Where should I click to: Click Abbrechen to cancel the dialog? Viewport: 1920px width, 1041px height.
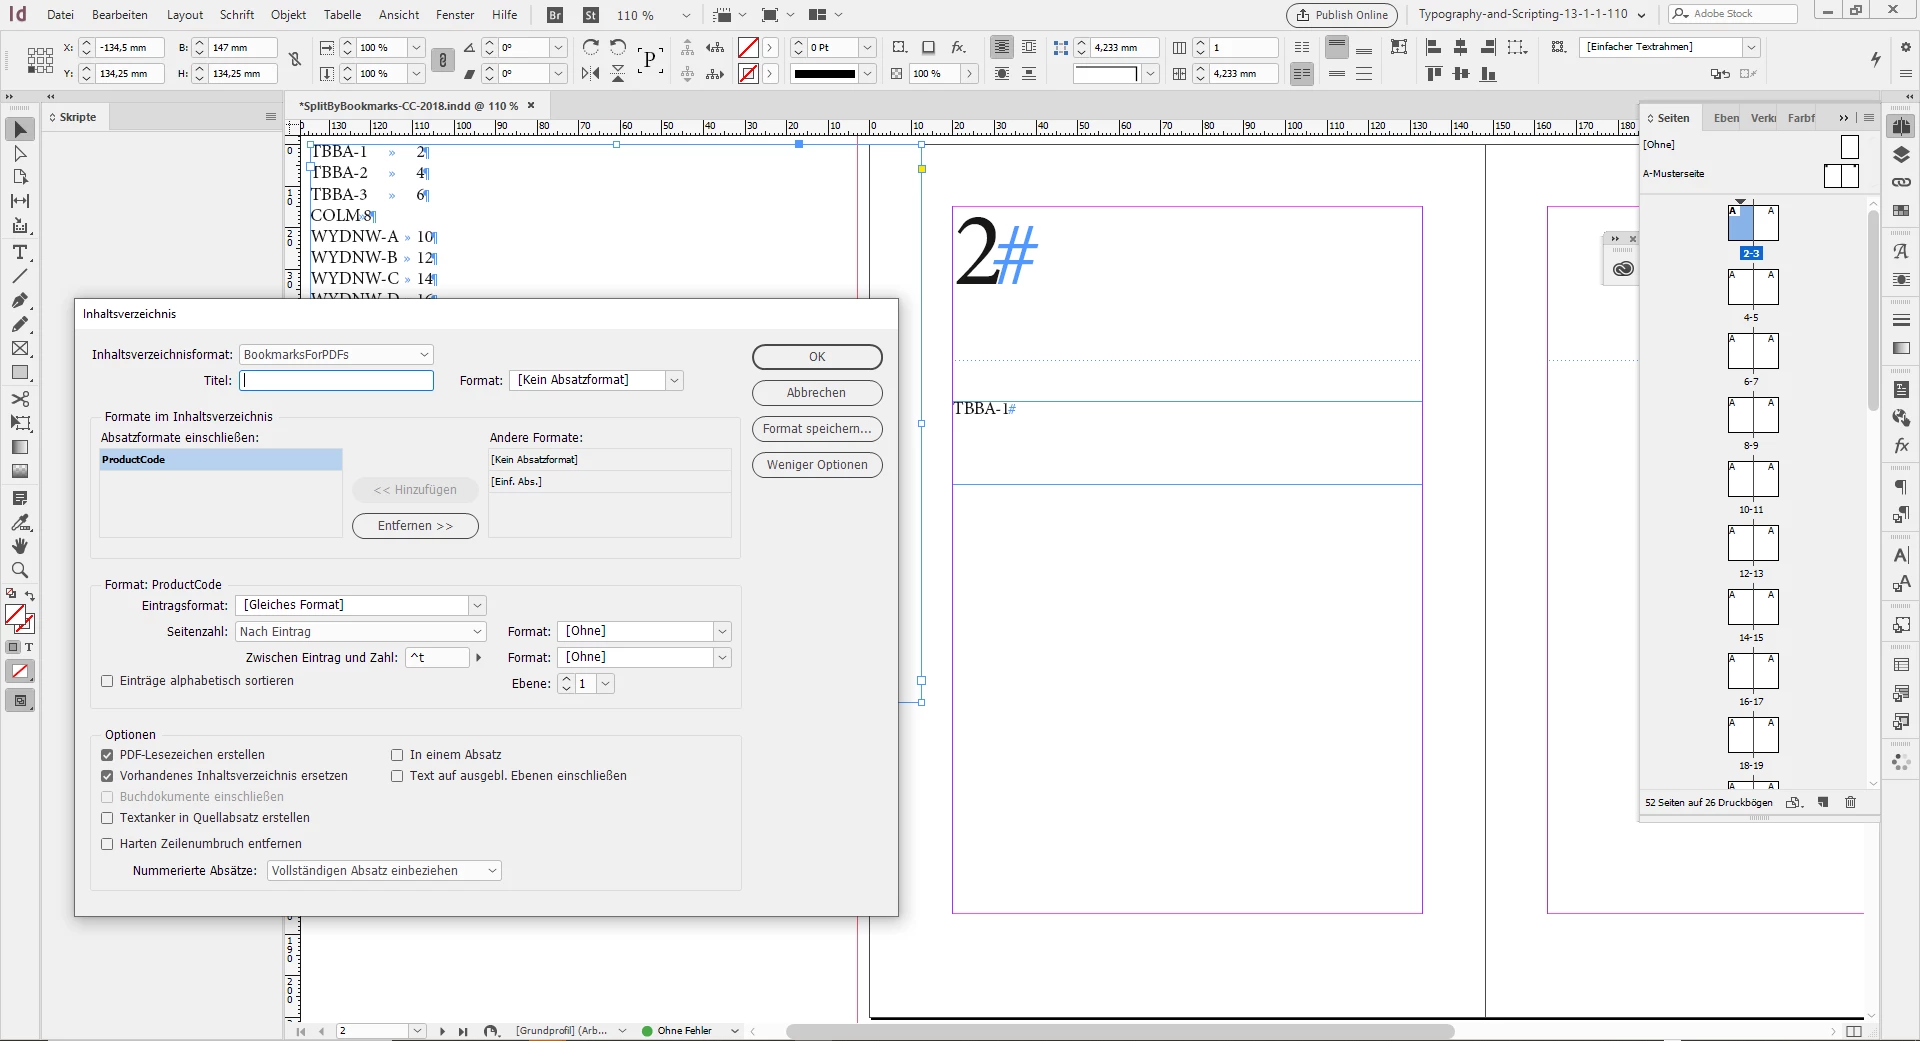pos(817,393)
